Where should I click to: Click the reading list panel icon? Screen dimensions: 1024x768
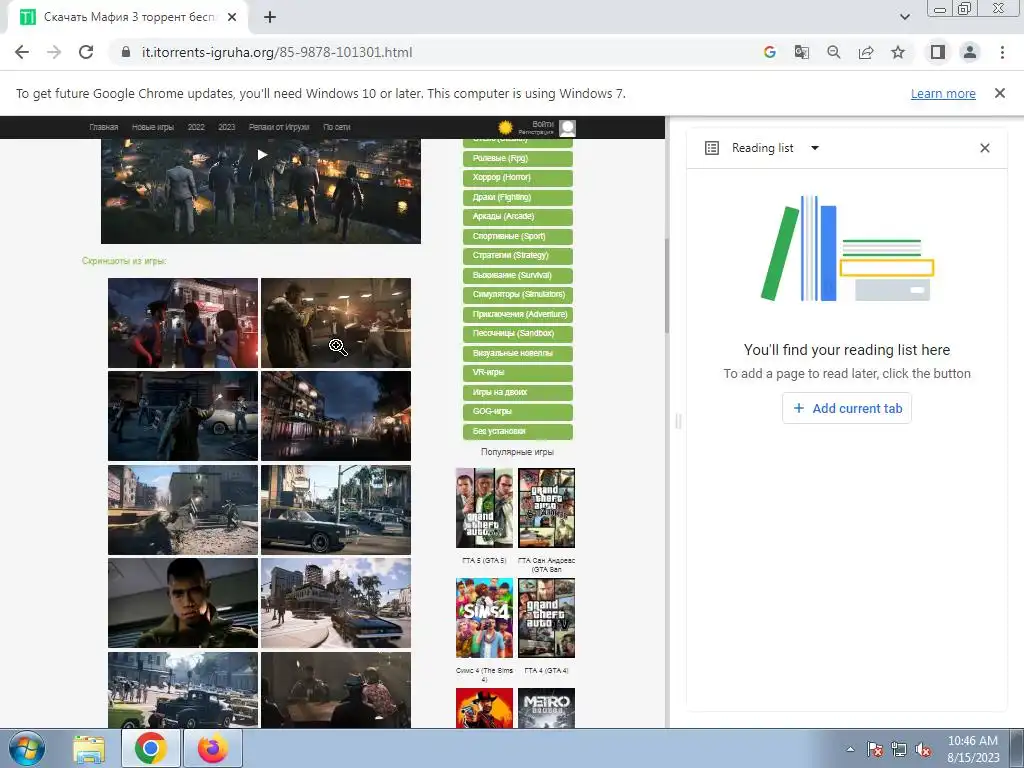tap(712, 148)
